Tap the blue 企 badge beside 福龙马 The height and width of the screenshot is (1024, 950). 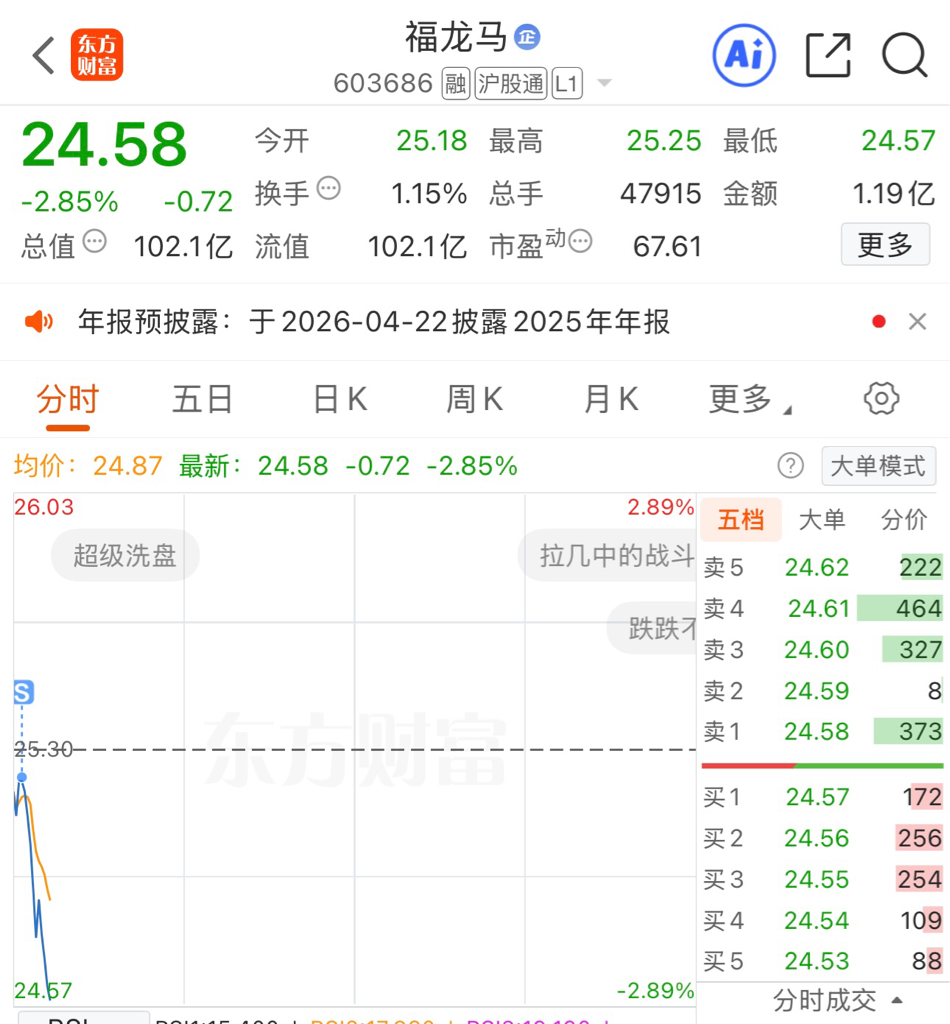[x=527, y=37]
